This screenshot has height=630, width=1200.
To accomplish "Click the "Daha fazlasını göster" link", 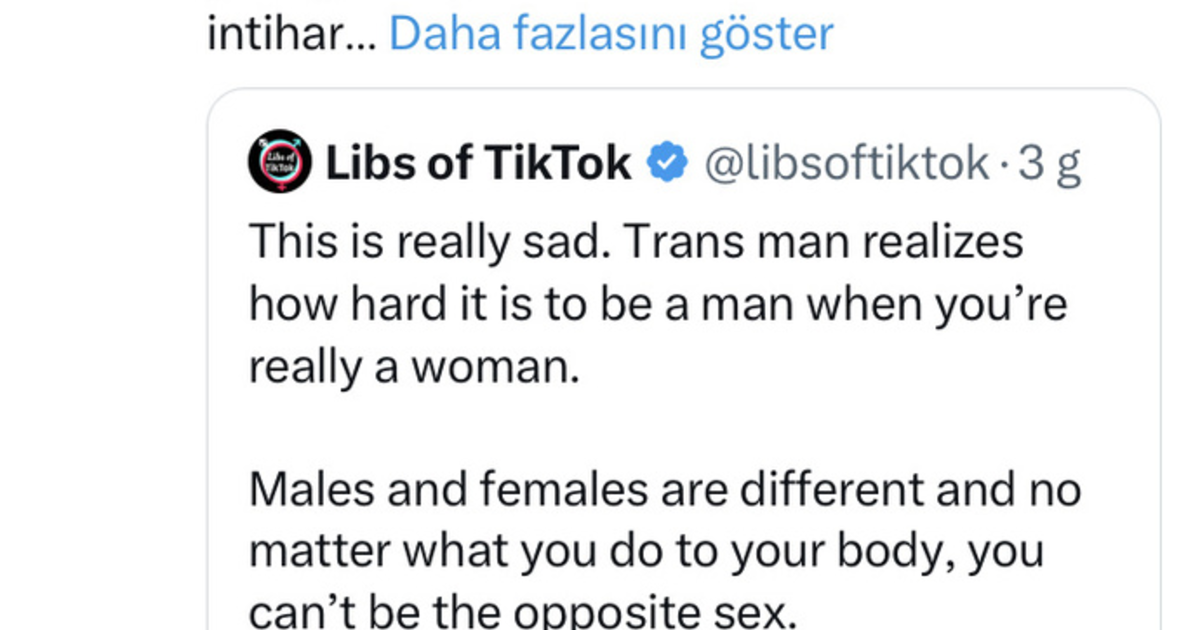I will (610, 34).
